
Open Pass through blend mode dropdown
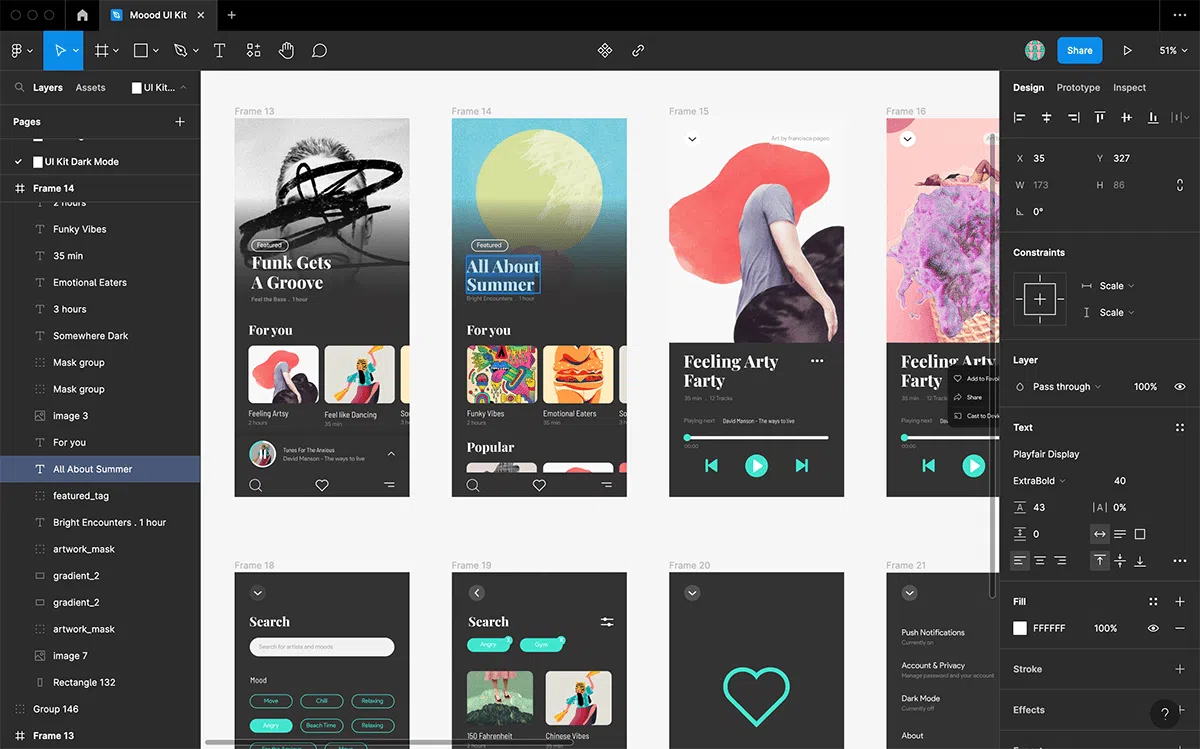pyautogui.click(x=1066, y=387)
